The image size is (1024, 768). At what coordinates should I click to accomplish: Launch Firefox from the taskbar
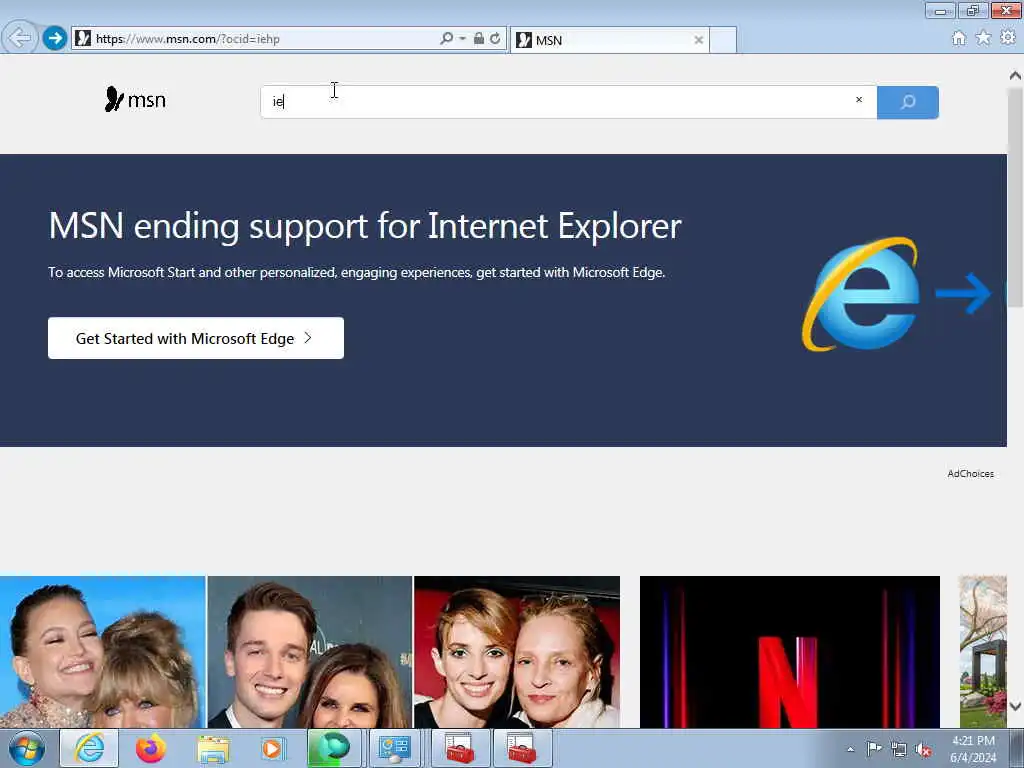pyautogui.click(x=150, y=748)
